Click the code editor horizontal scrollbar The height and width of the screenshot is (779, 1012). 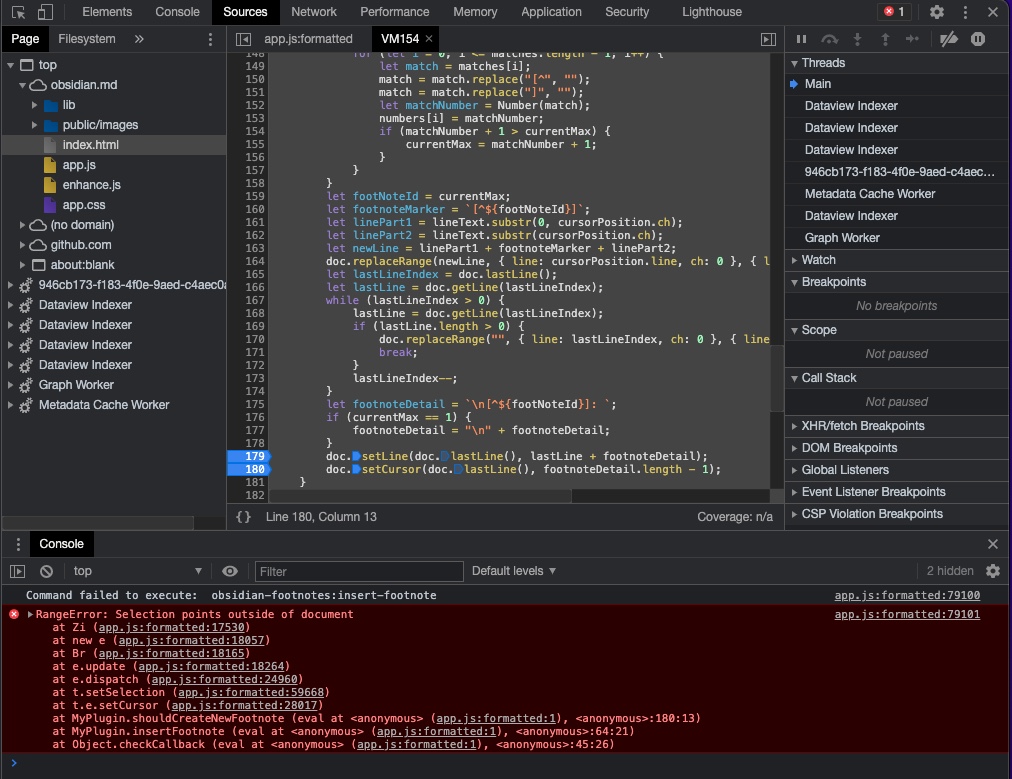[x=420, y=496]
